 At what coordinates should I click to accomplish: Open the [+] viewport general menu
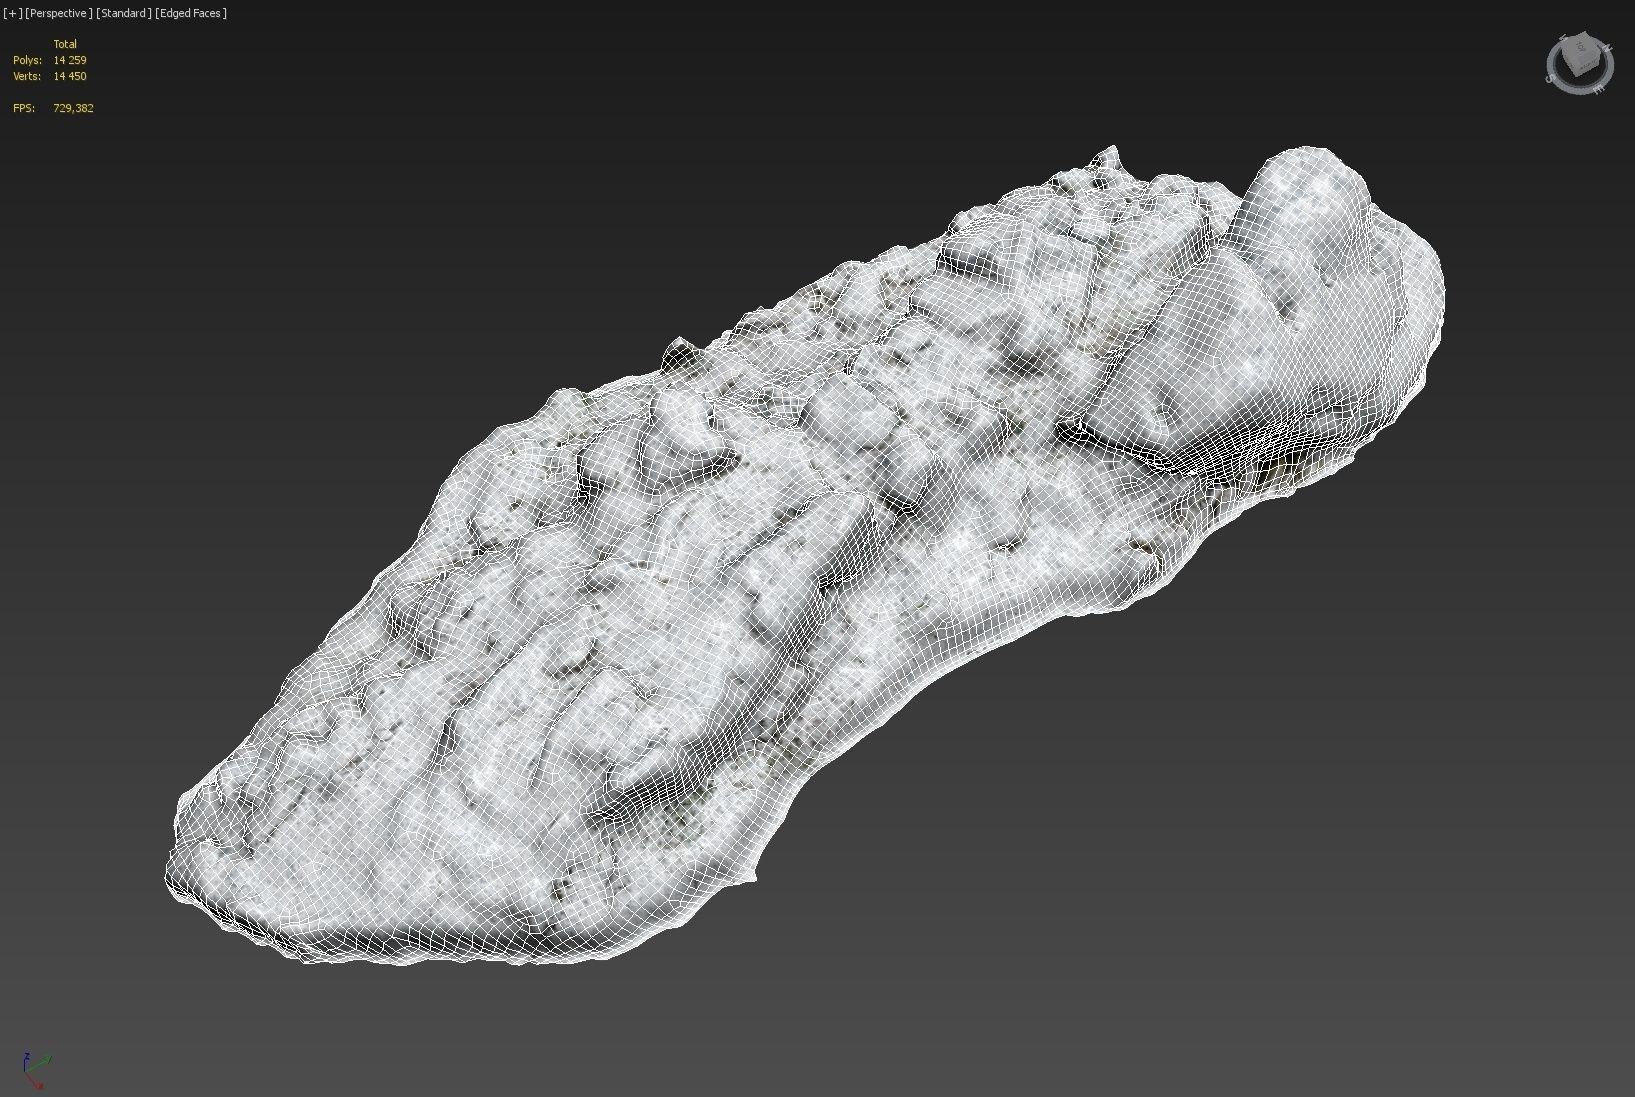click(x=12, y=13)
